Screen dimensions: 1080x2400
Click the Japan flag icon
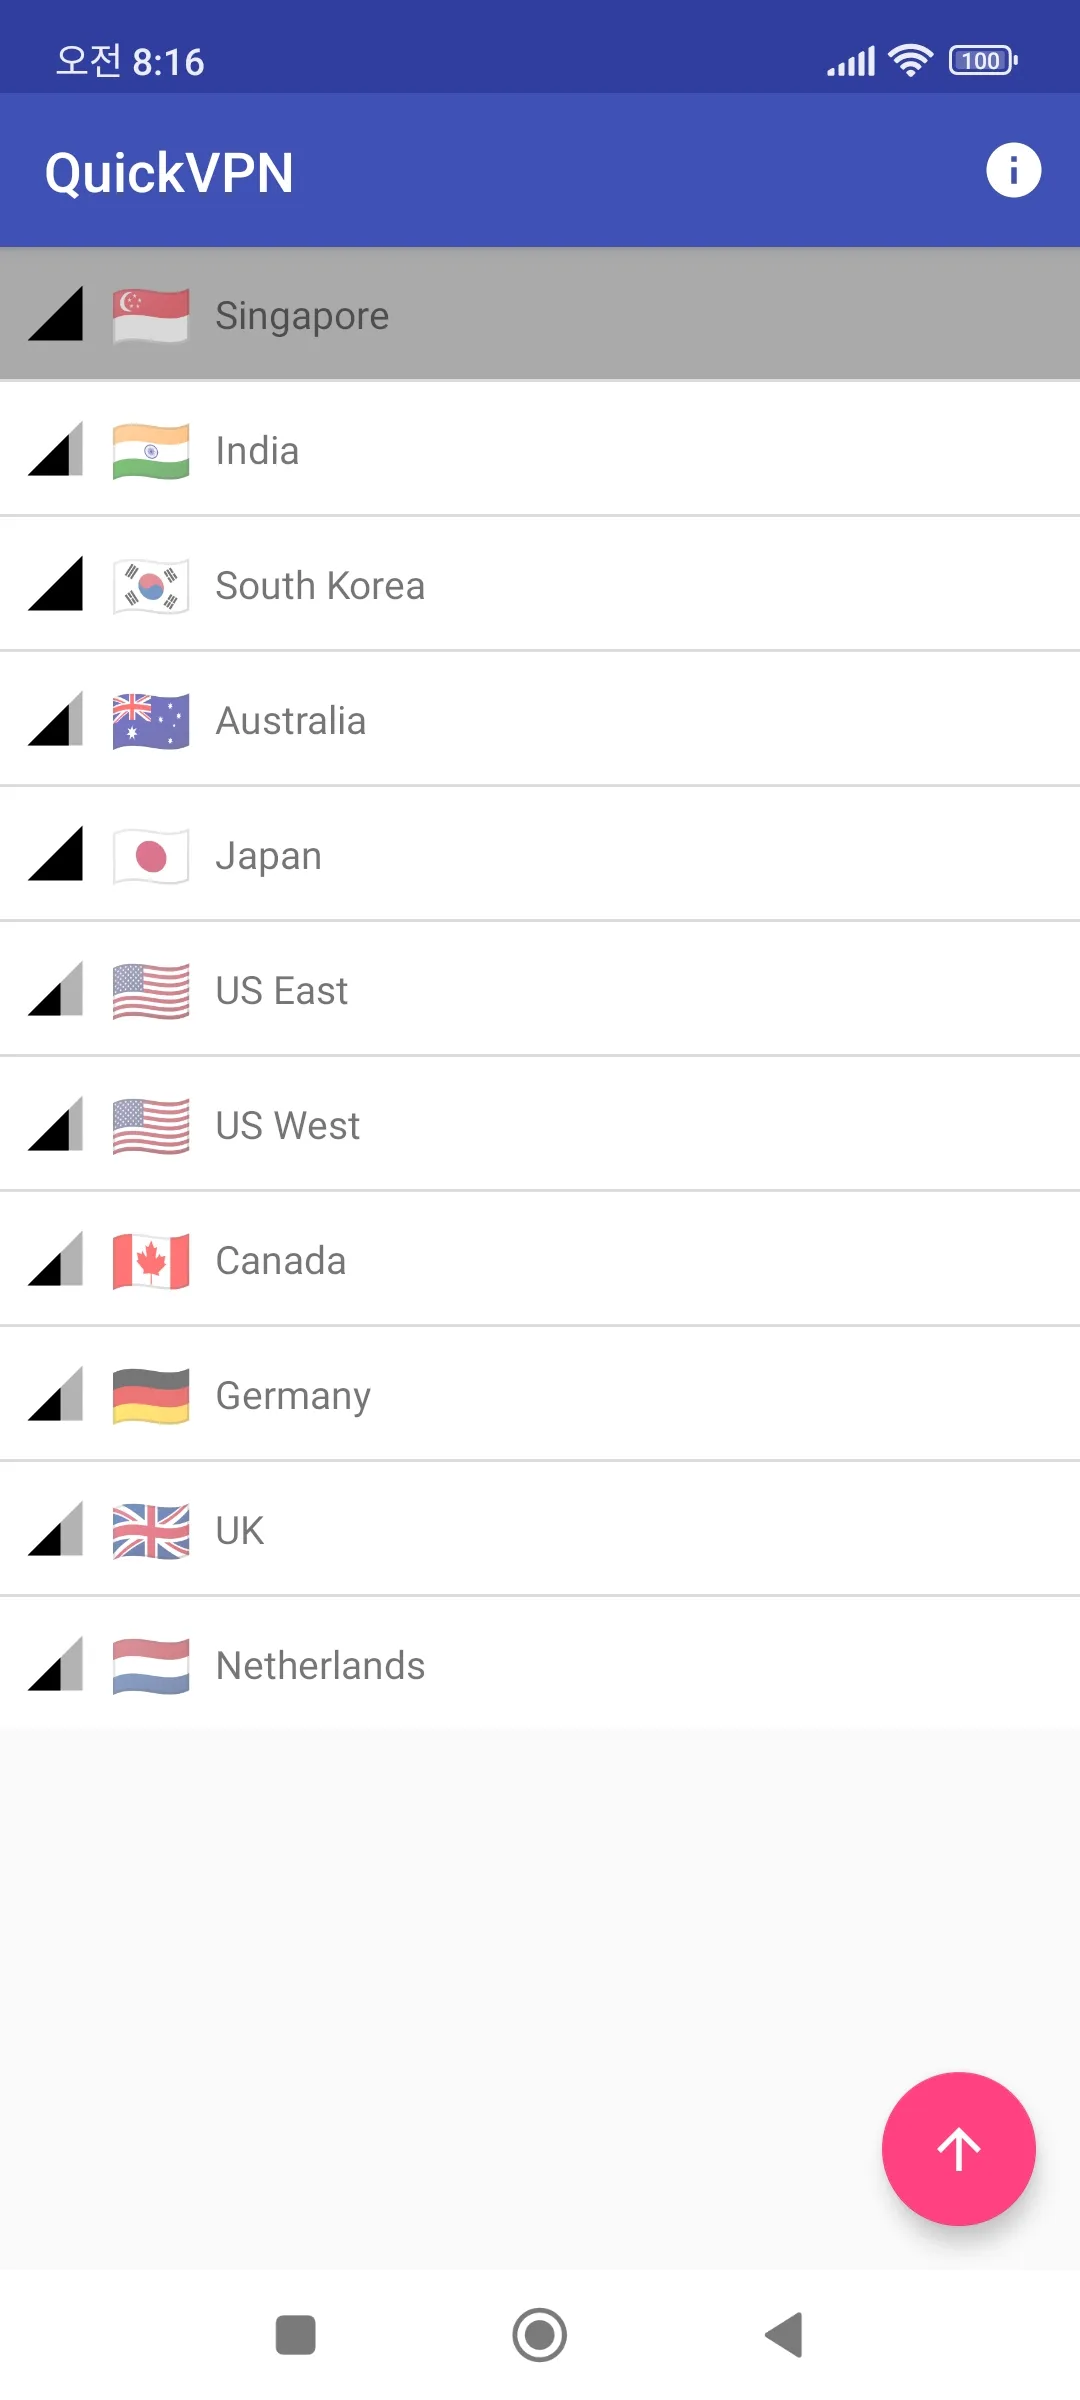[x=150, y=856]
